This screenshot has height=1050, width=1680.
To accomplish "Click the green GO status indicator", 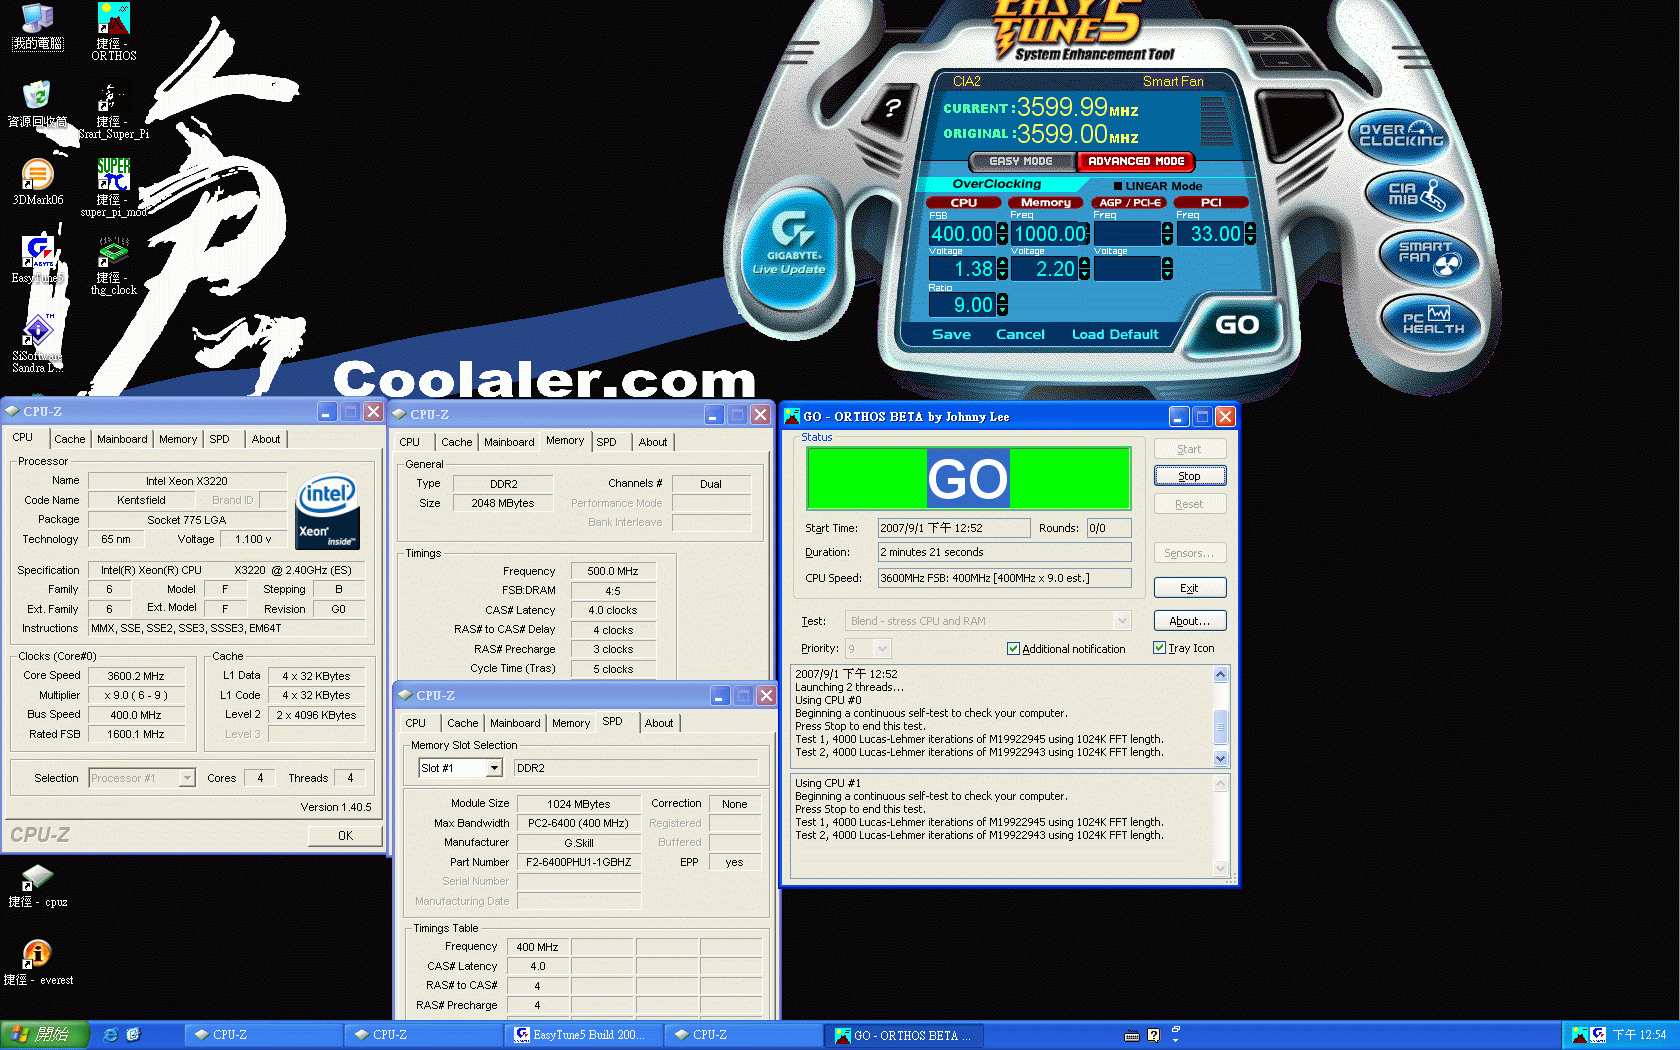I will click(968, 478).
